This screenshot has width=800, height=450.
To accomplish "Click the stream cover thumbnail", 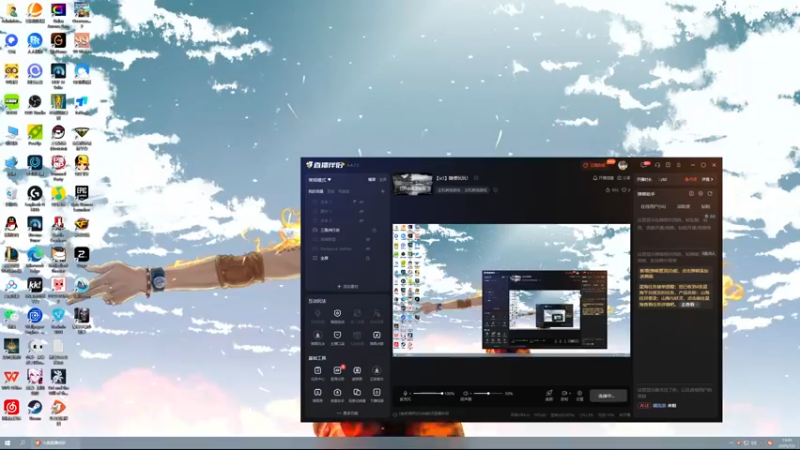I will point(412,184).
